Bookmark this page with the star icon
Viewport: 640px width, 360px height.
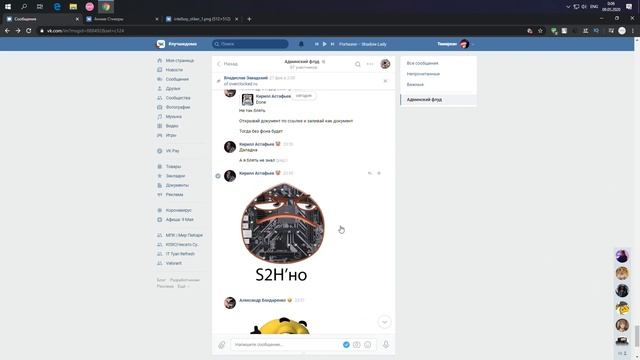(x=540, y=31)
